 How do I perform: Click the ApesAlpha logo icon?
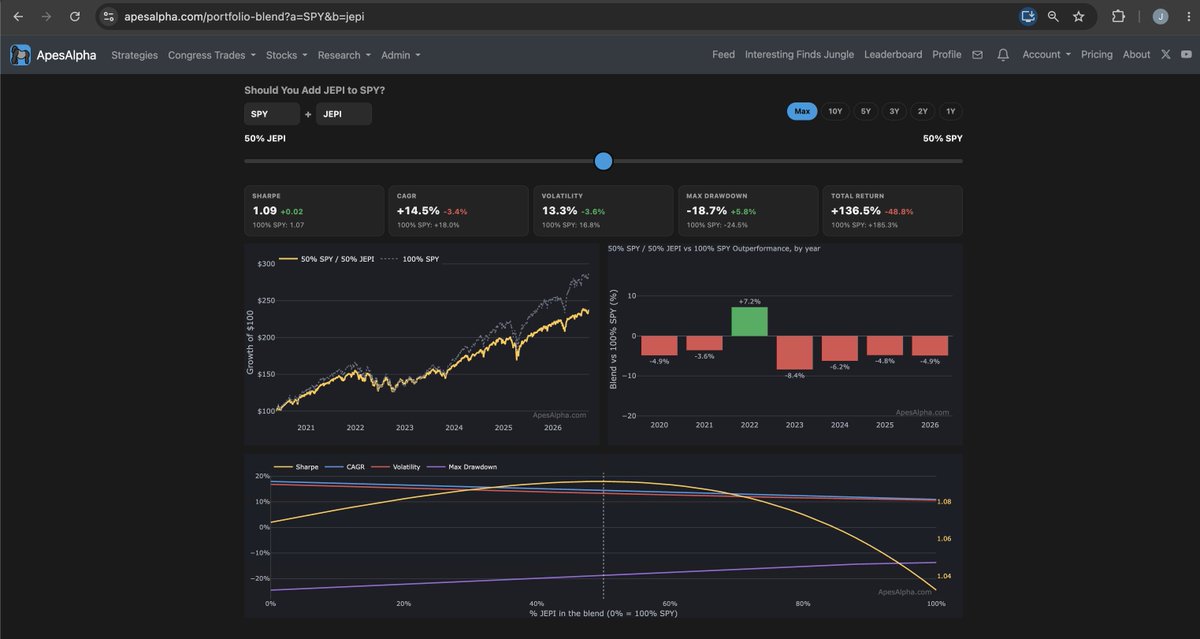click(20, 55)
